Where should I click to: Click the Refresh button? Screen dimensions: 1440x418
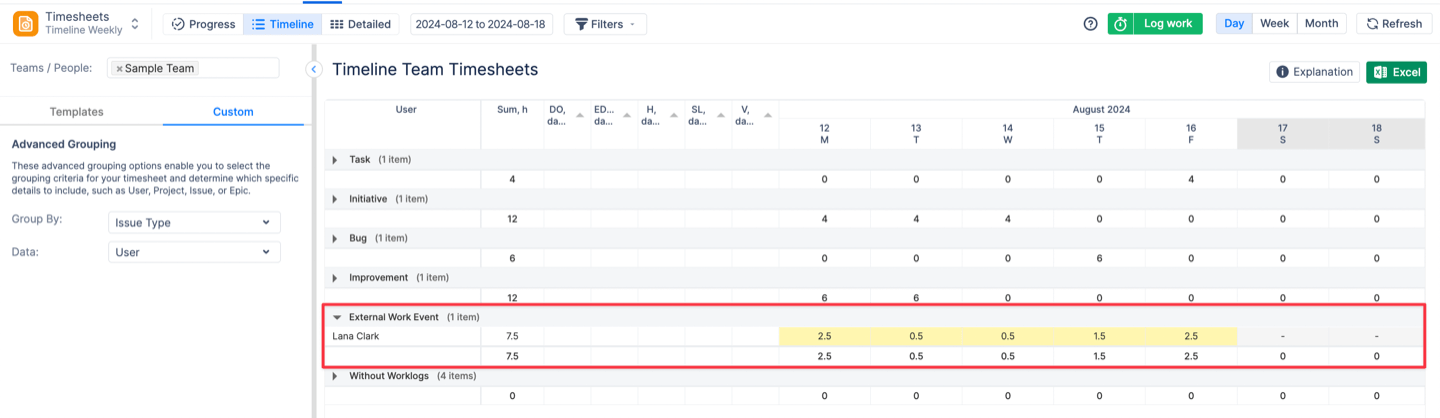tap(1393, 24)
